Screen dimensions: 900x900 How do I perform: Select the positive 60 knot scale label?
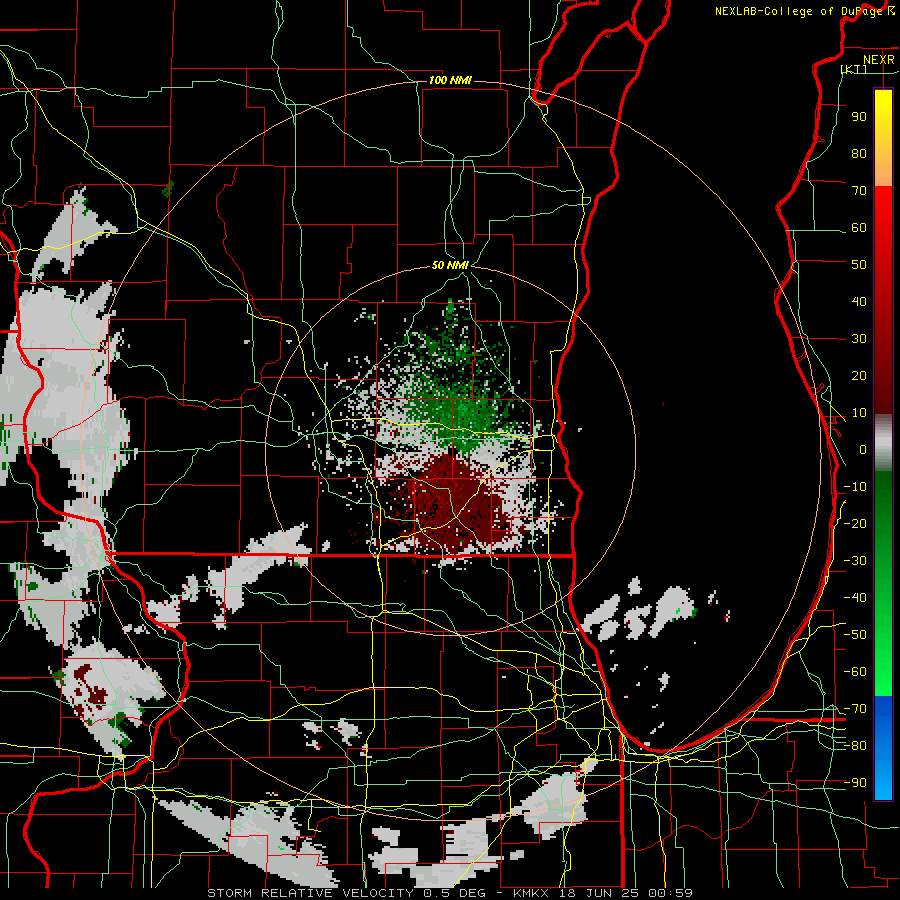coord(859,228)
